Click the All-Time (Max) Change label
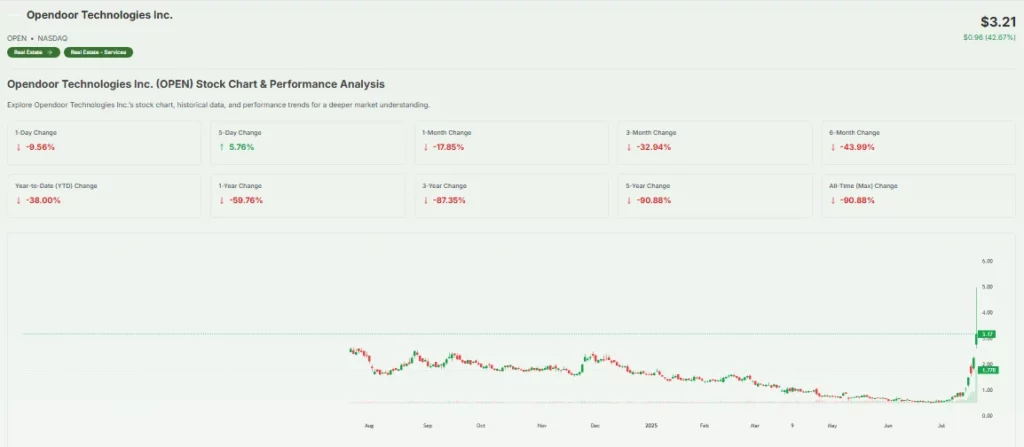 click(863, 186)
